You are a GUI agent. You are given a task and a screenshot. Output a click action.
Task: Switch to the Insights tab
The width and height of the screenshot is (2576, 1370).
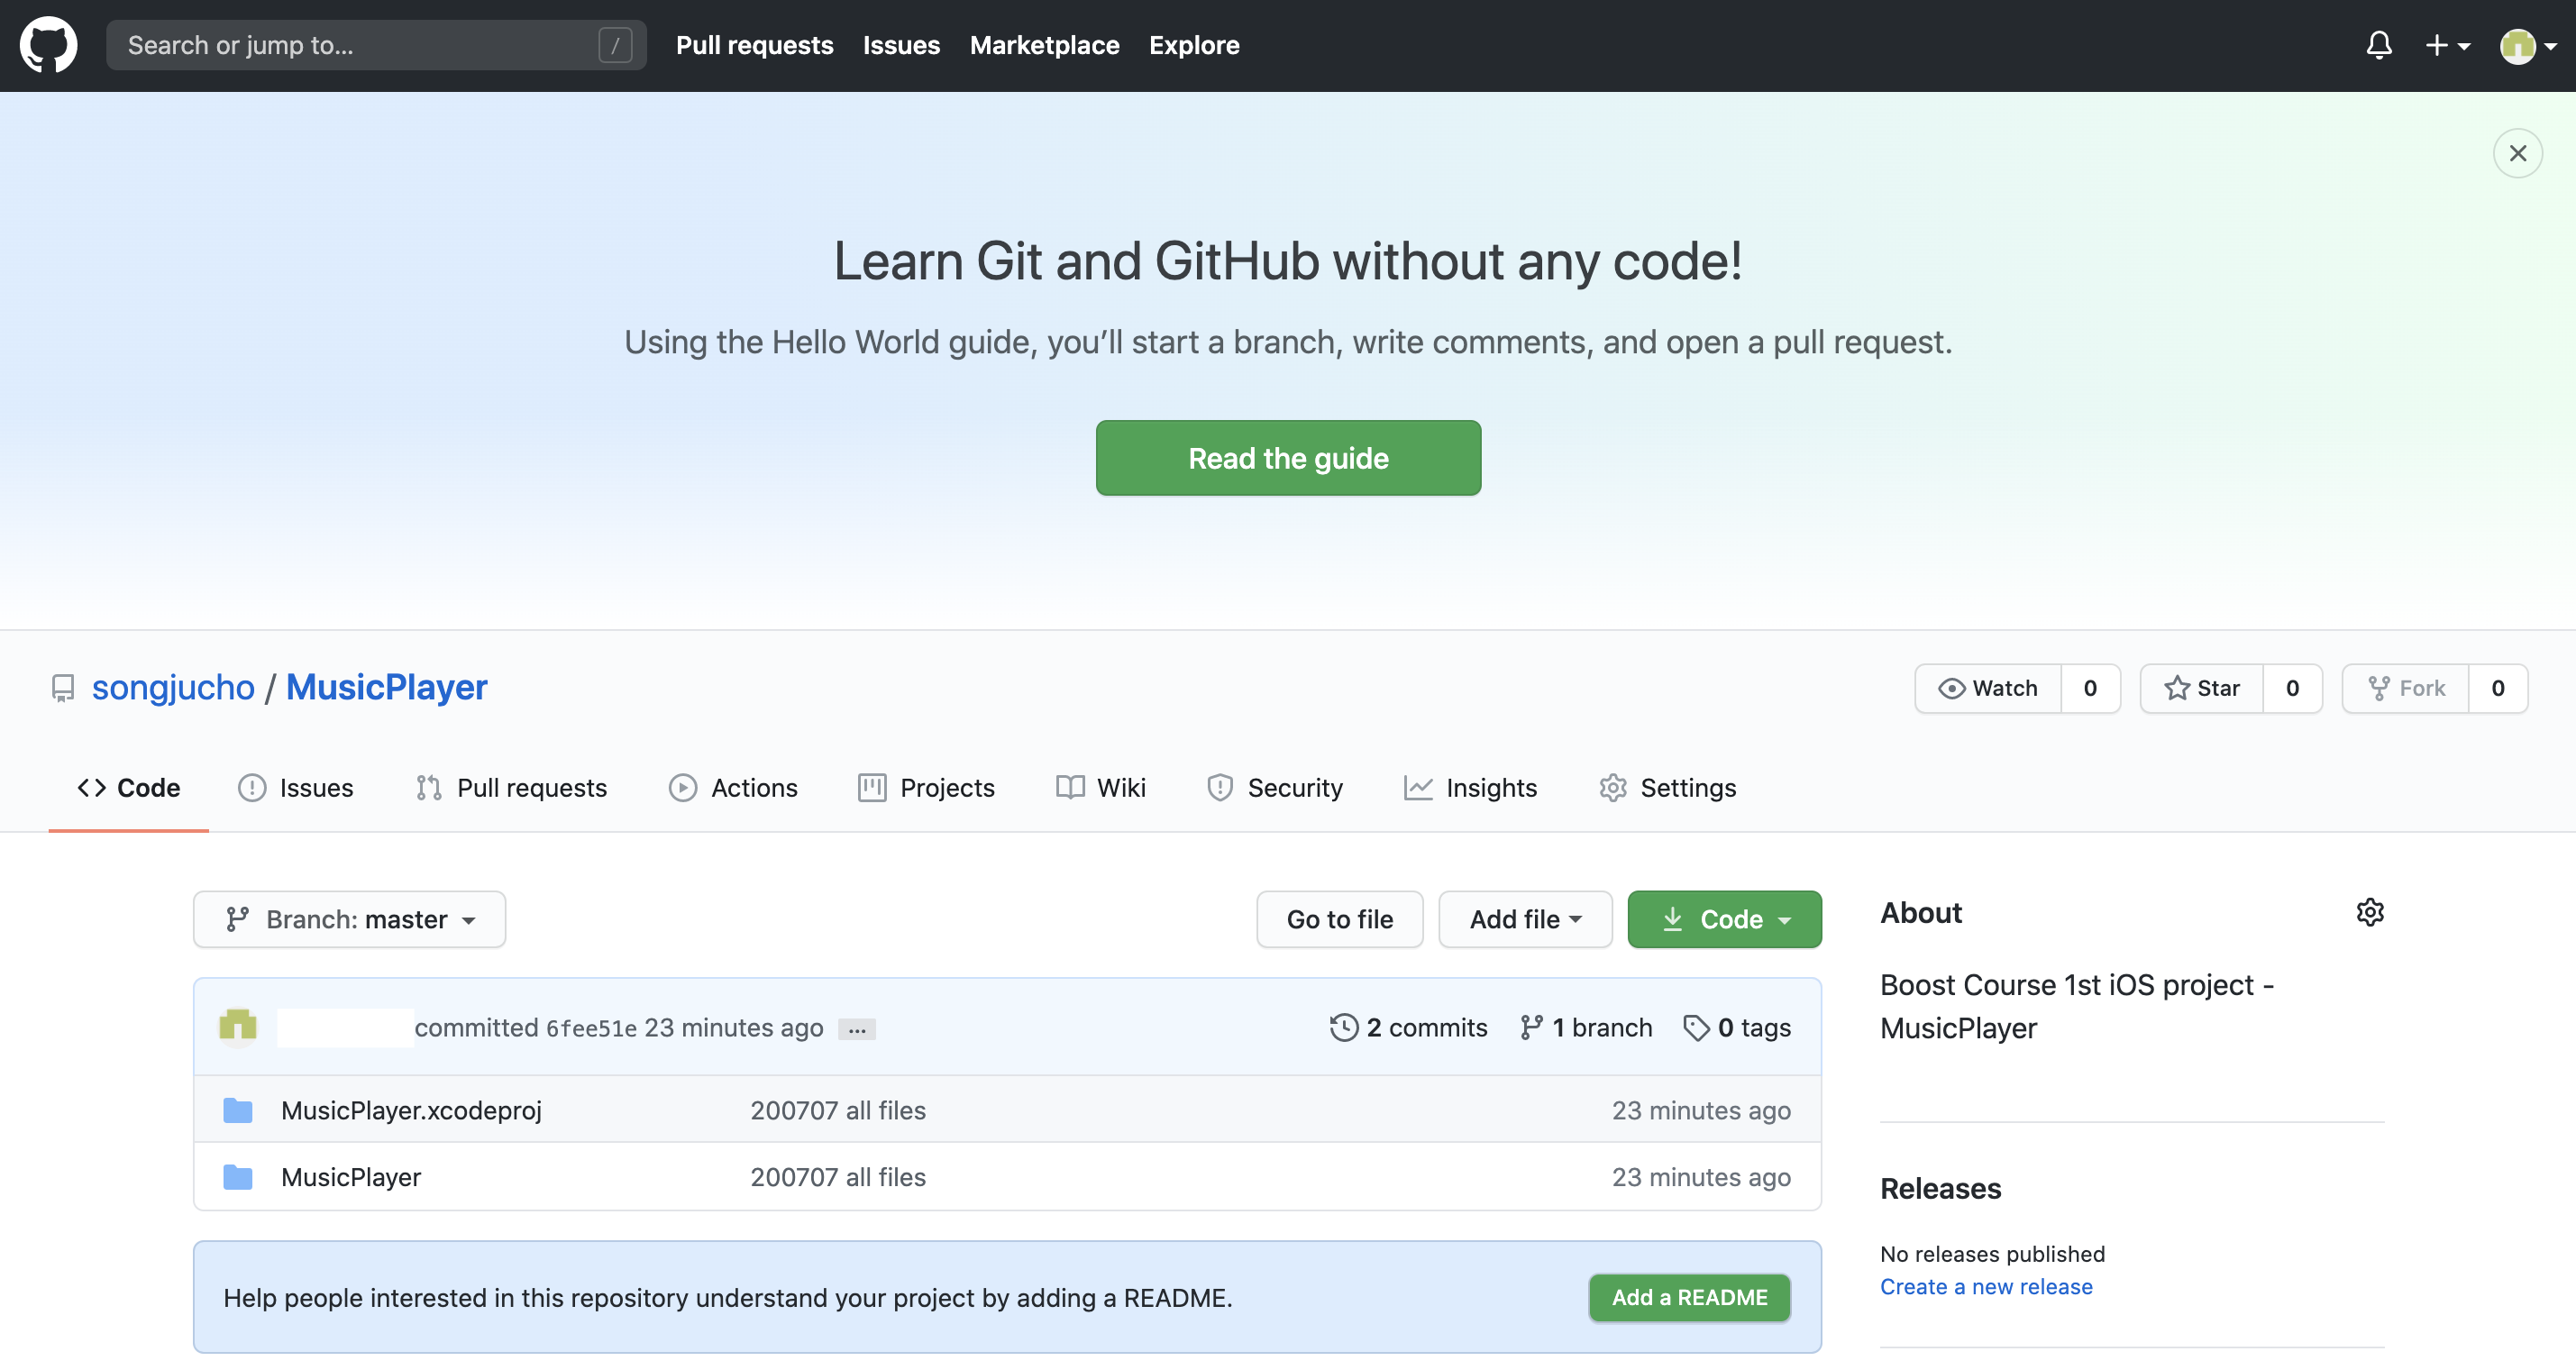pyautogui.click(x=1470, y=788)
